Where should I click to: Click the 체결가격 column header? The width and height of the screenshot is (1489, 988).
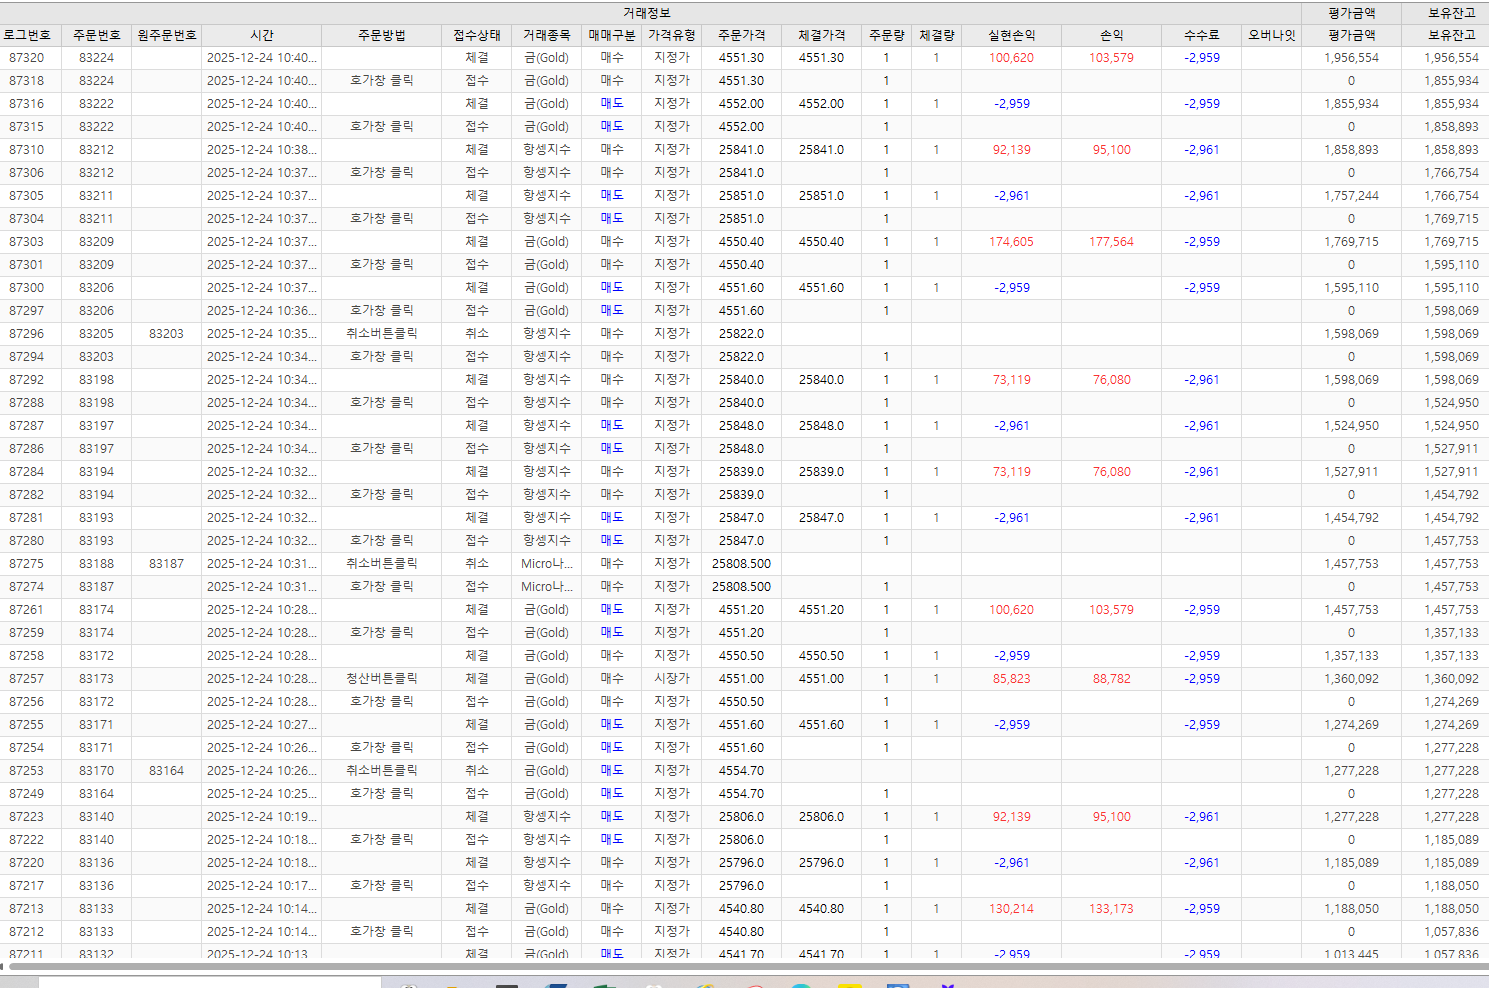pos(822,35)
